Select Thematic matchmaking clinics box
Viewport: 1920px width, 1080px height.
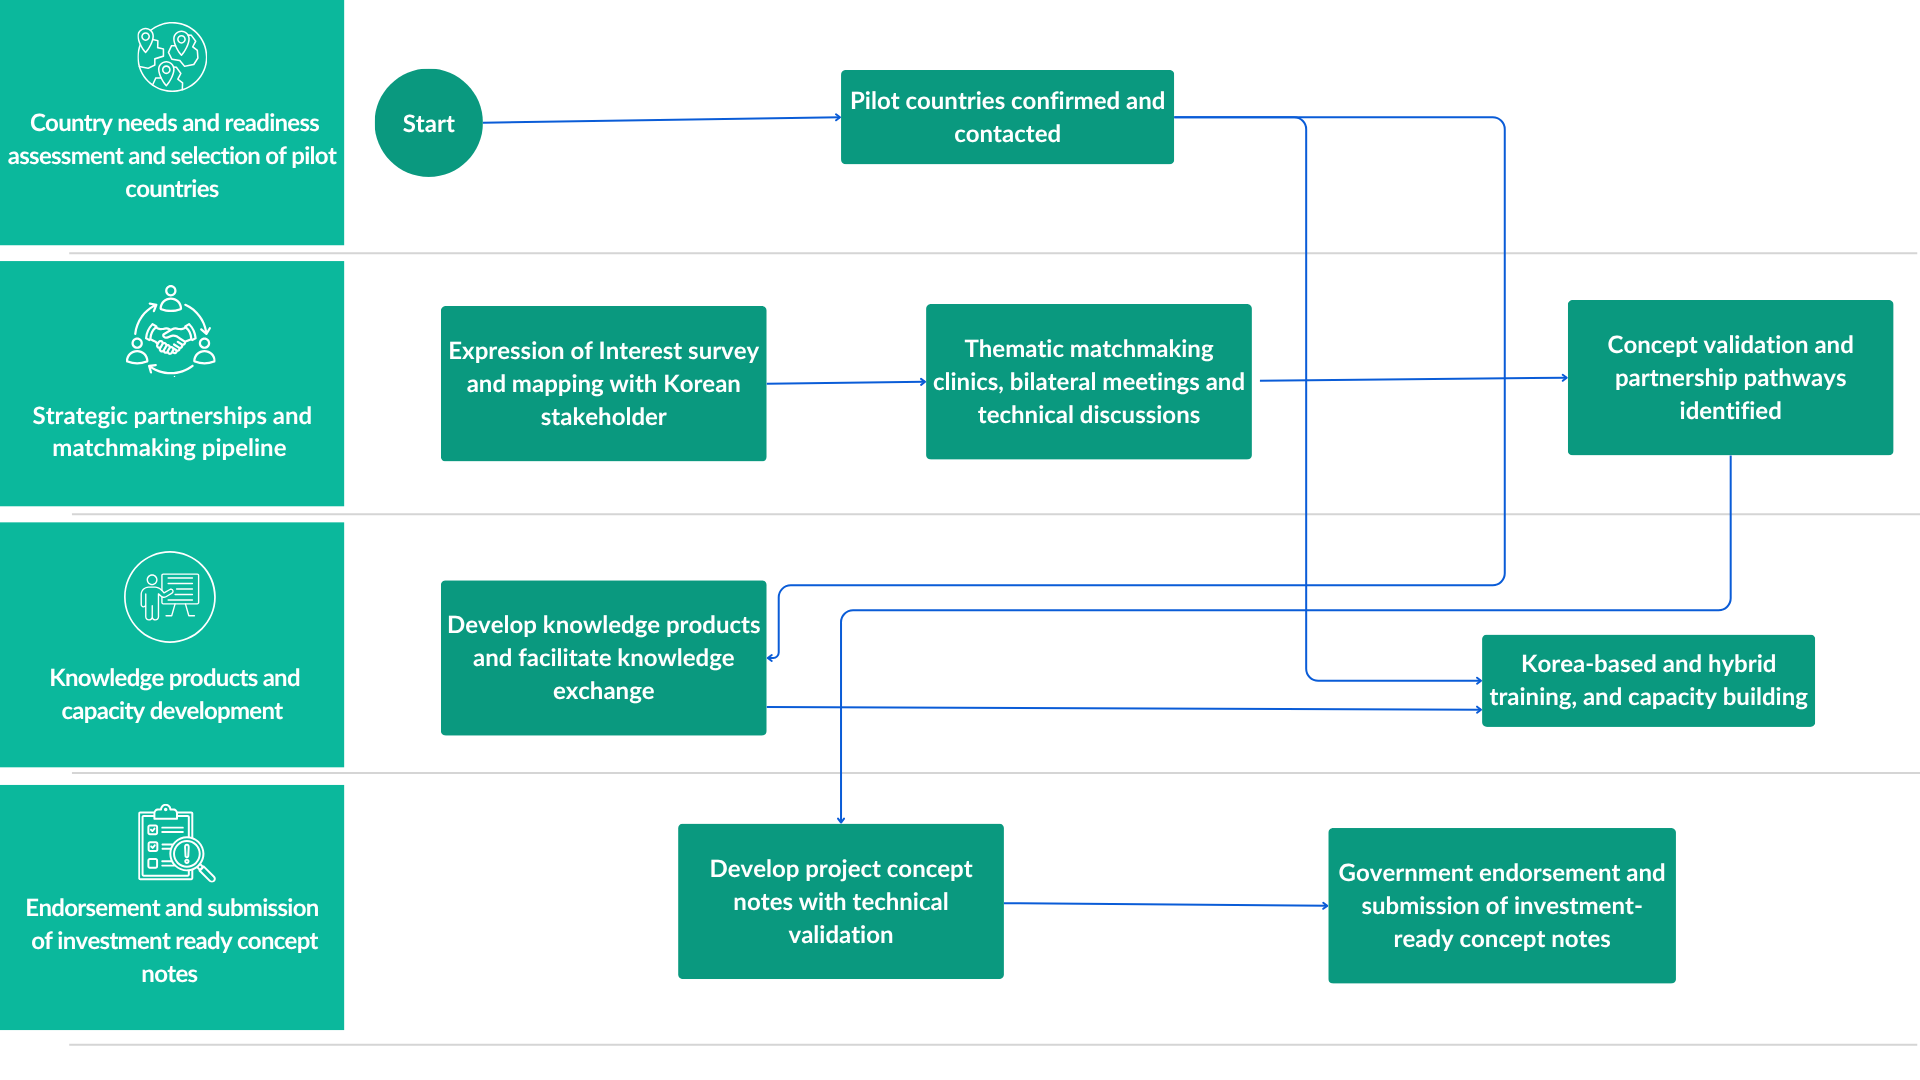[1088, 381]
